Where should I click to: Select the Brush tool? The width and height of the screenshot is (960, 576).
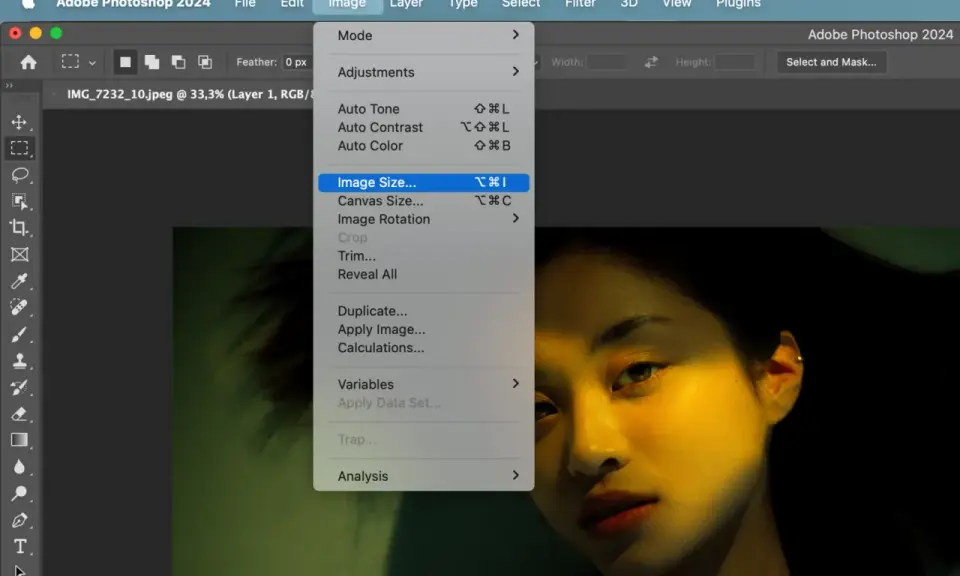19,334
